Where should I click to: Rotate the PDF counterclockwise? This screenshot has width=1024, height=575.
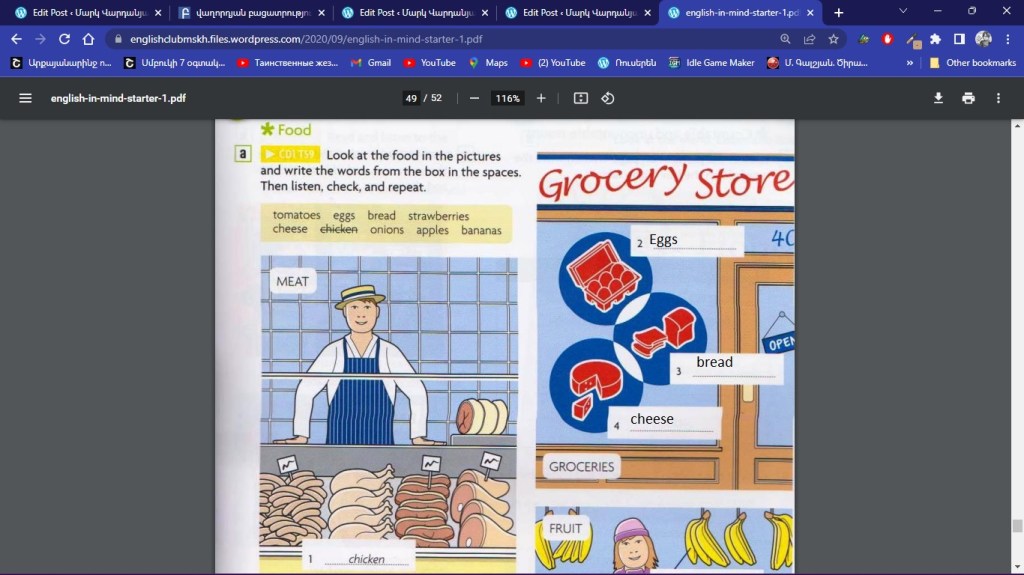[x=607, y=98]
